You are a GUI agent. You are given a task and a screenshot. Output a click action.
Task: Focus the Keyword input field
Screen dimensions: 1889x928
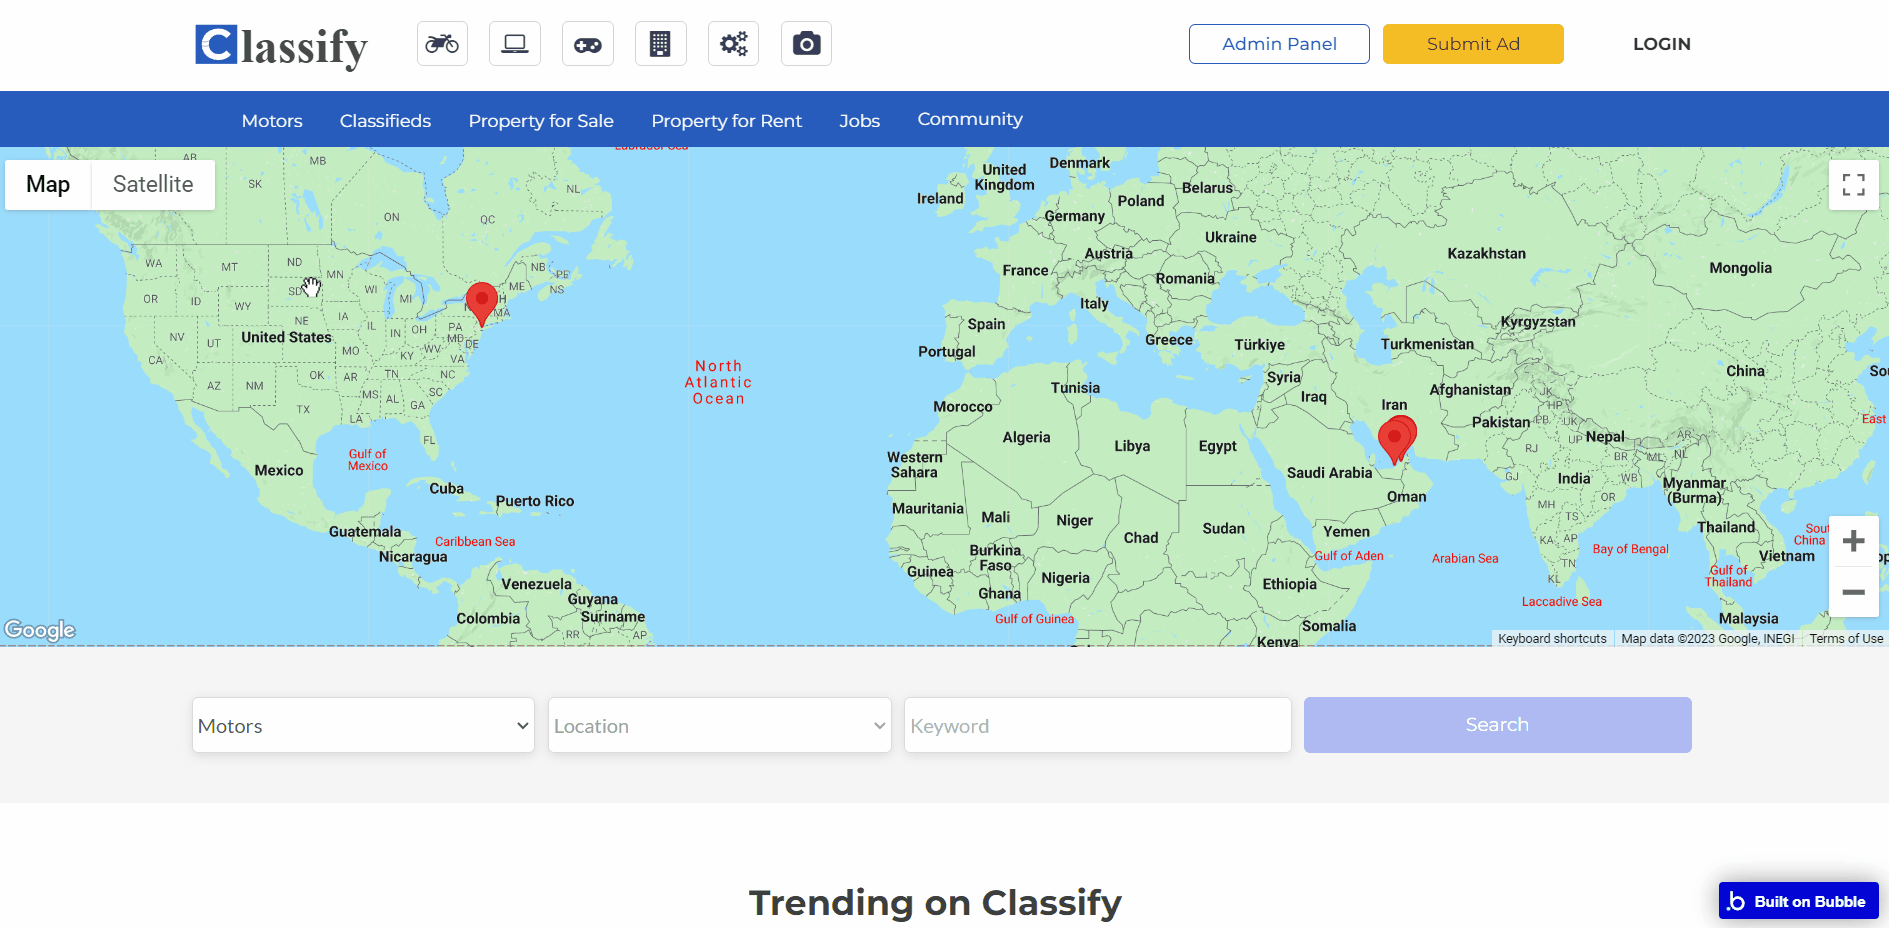pos(1097,725)
